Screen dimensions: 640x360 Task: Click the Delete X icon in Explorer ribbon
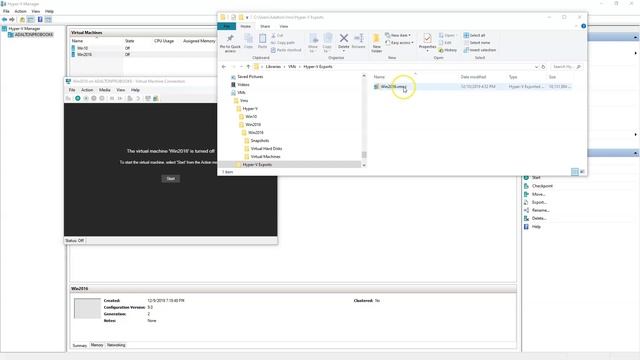click(x=344, y=38)
